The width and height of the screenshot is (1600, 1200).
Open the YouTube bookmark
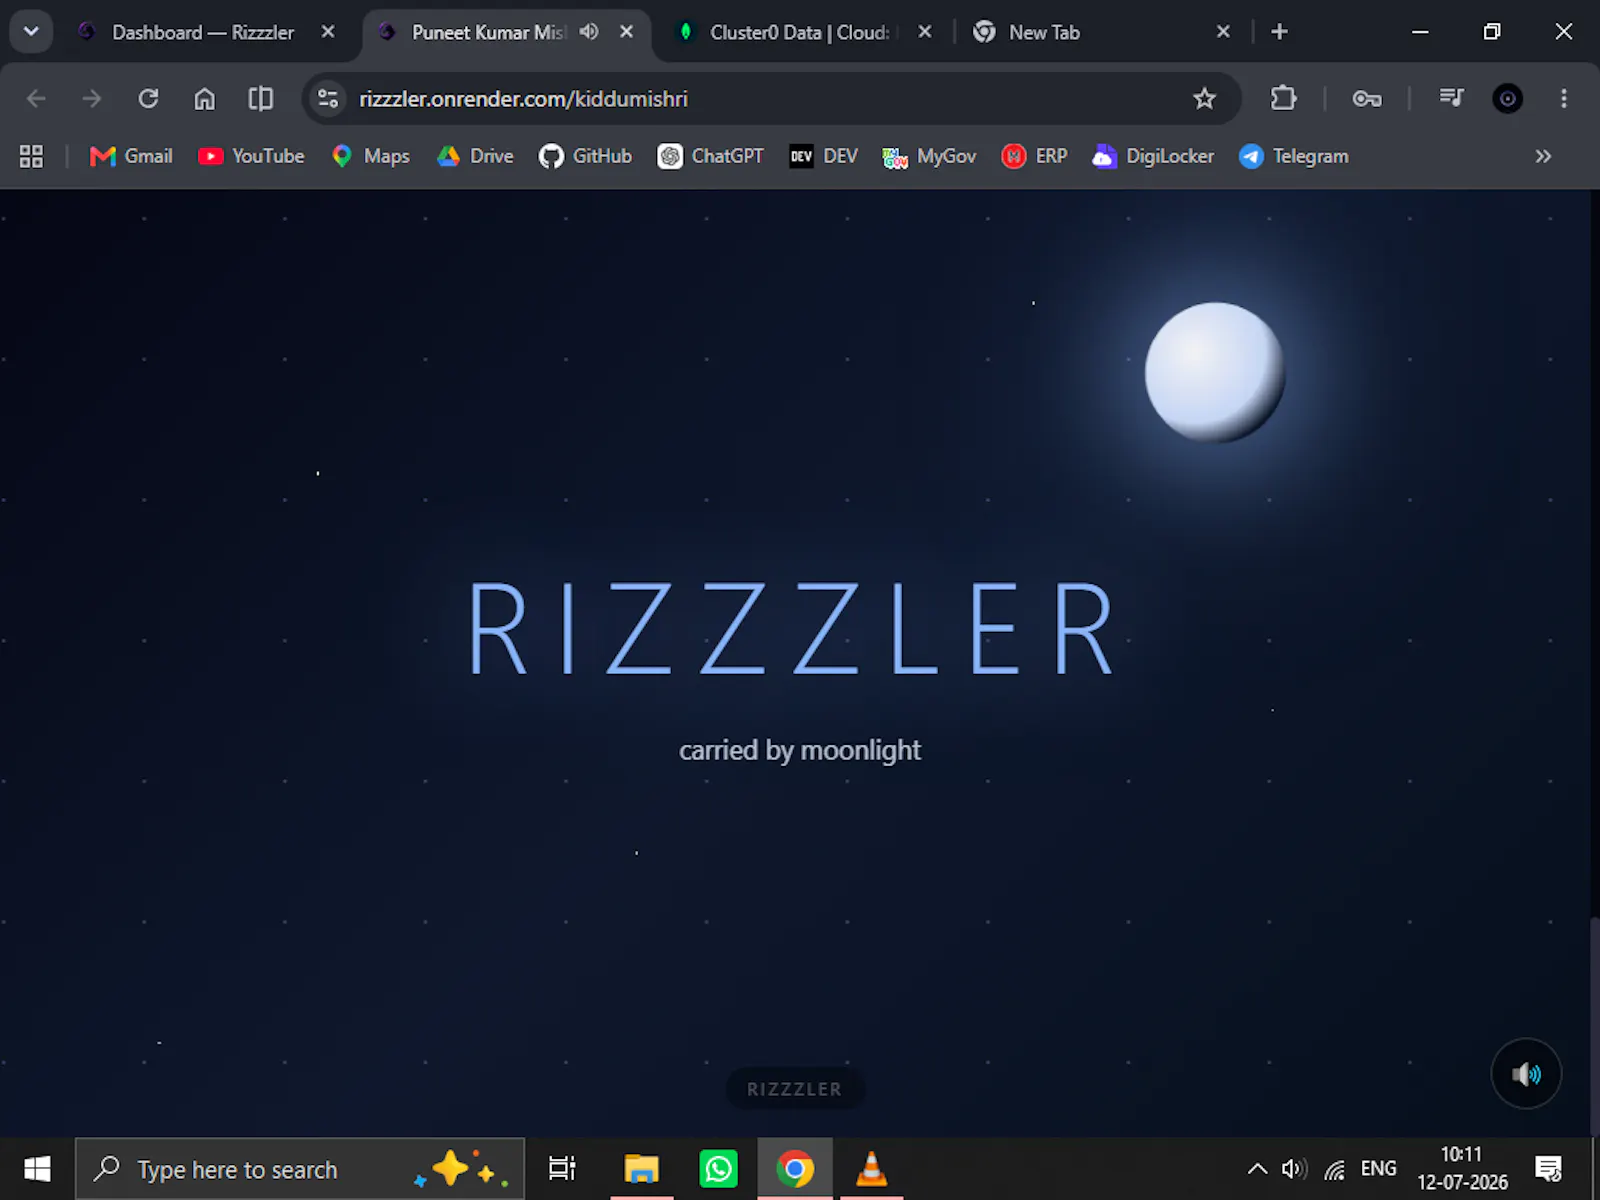[251, 156]
